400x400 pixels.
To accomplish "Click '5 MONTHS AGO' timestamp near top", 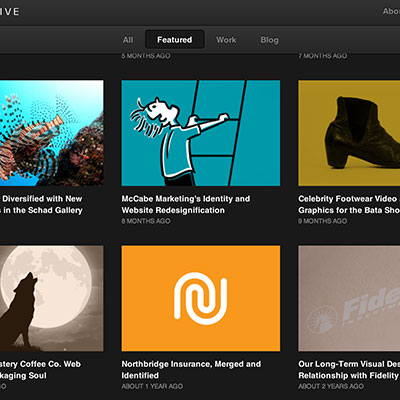I will pos(146,56).
